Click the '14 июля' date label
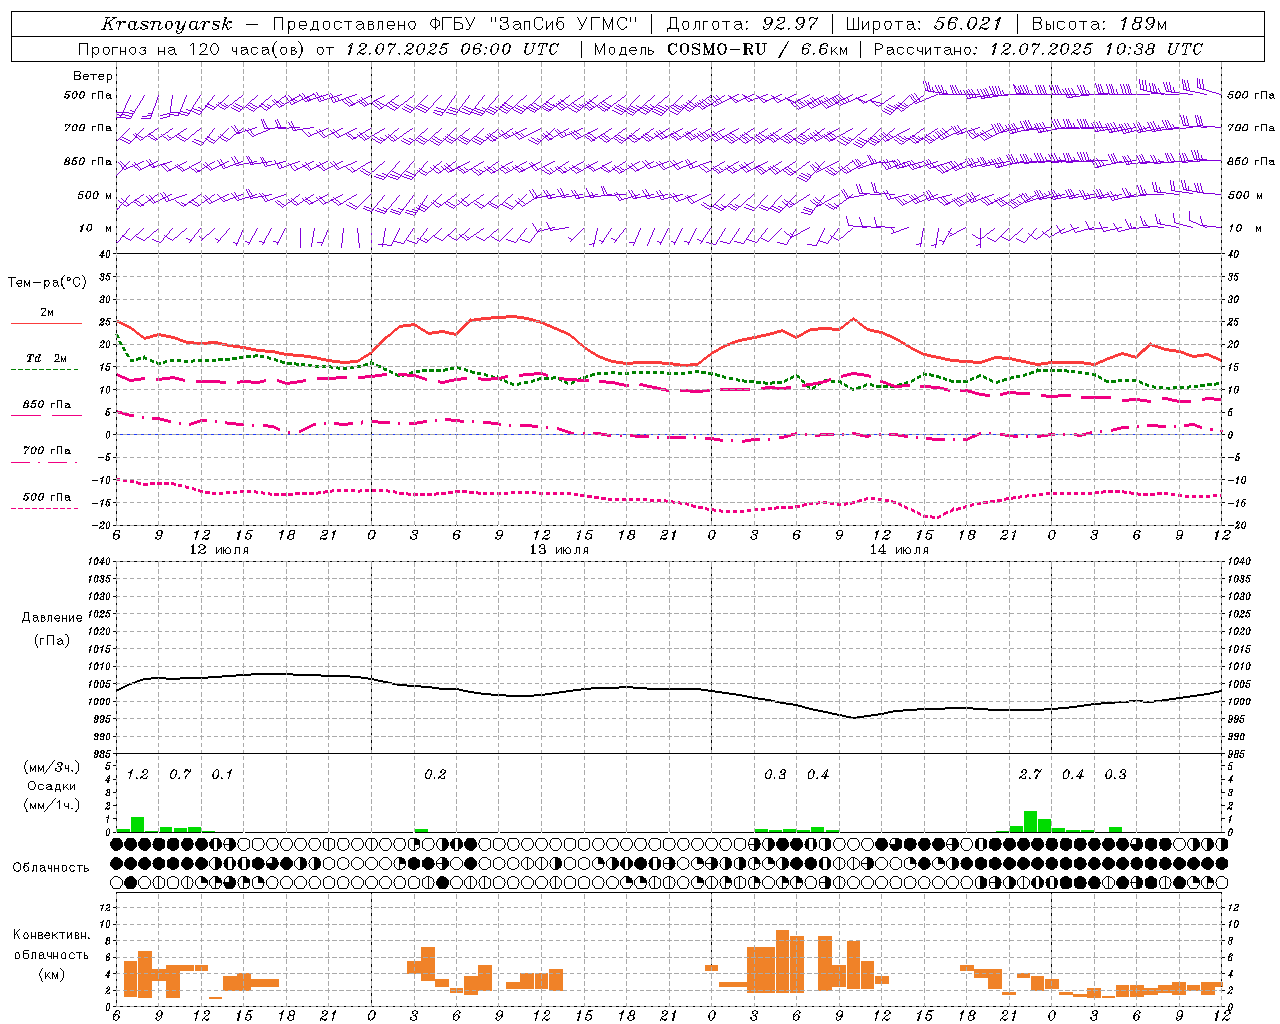Viewport: 1280px width, 1024px height. point(899,550)
